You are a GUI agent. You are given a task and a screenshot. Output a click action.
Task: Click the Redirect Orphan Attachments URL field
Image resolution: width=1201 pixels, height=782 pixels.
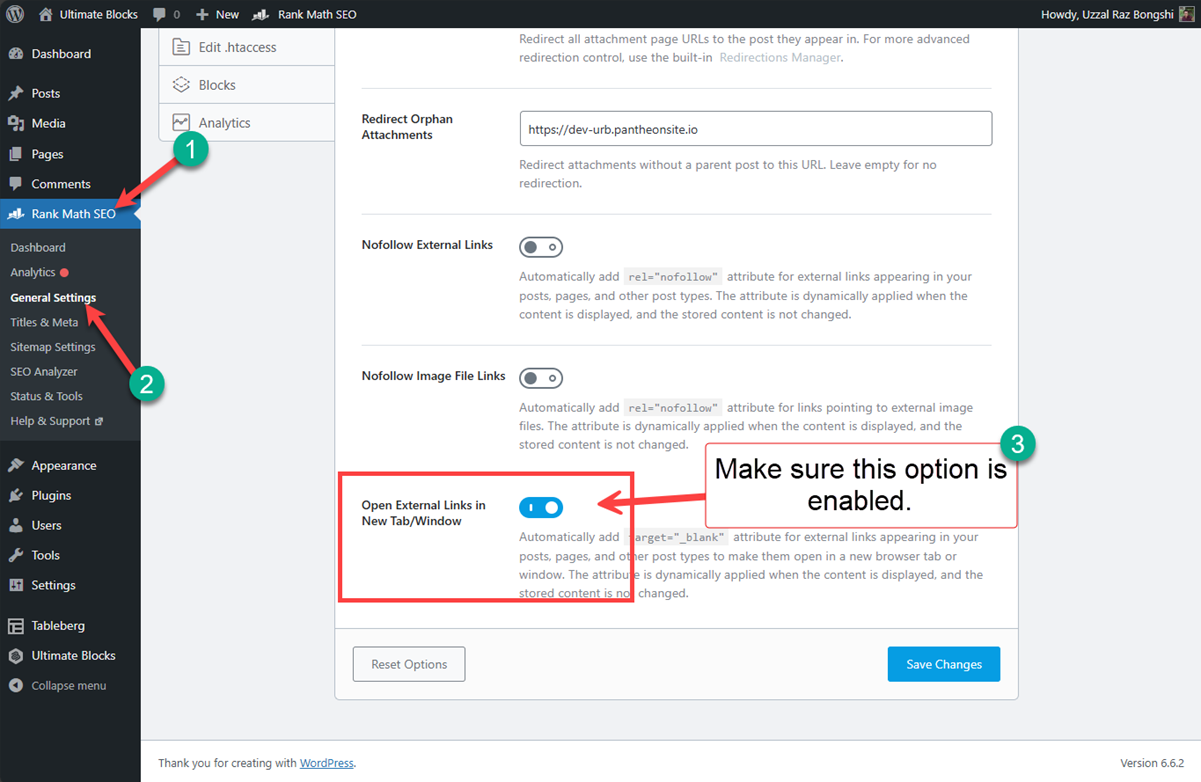point(754,127)
